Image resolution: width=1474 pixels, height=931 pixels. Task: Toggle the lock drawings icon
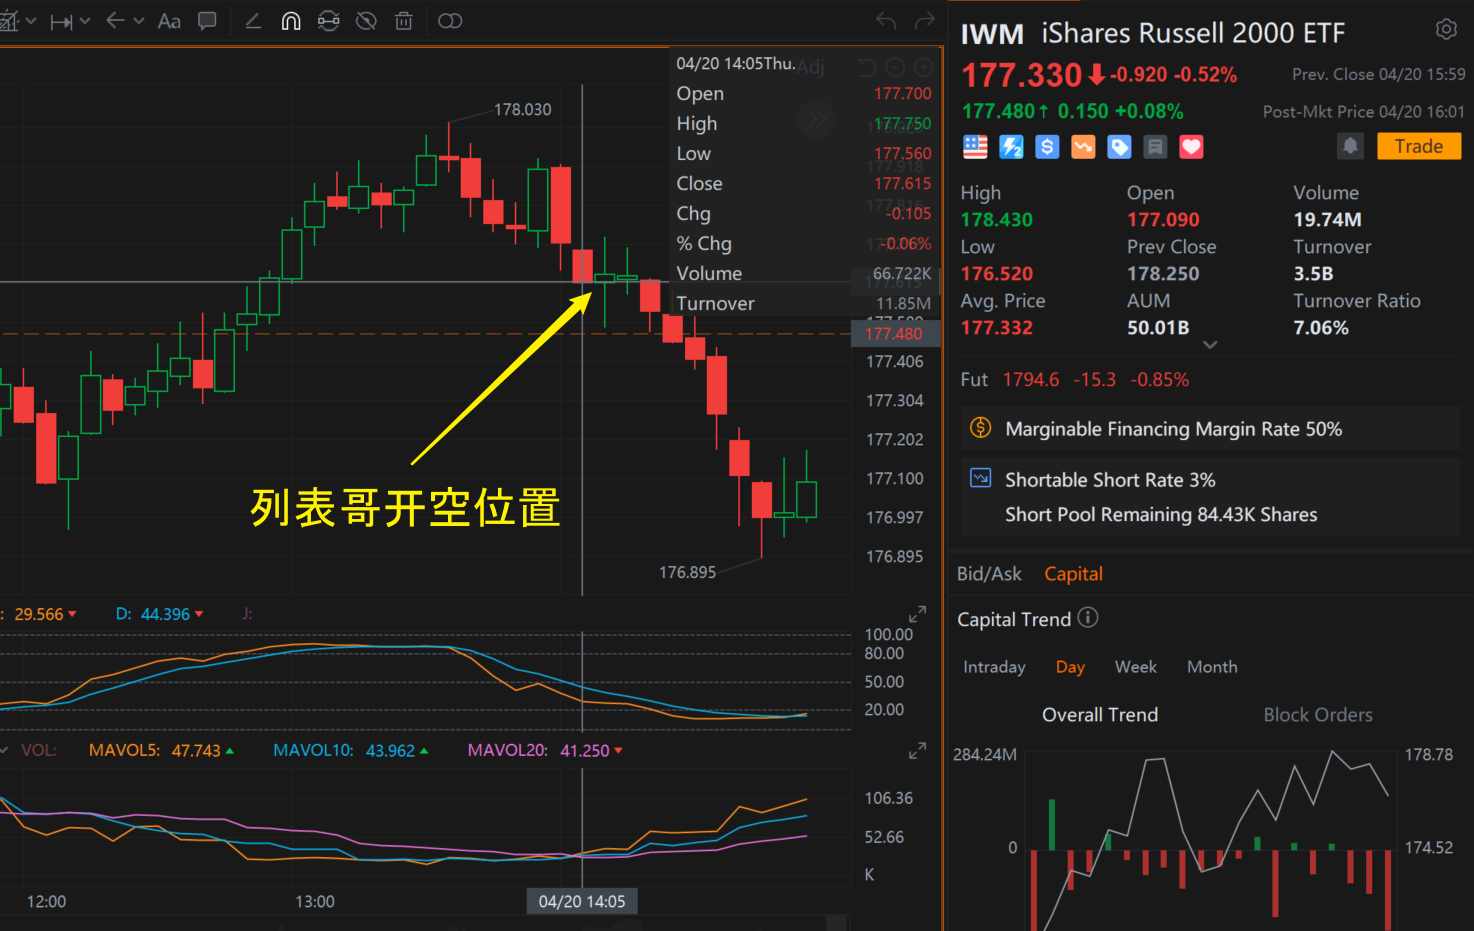[328, 21]
